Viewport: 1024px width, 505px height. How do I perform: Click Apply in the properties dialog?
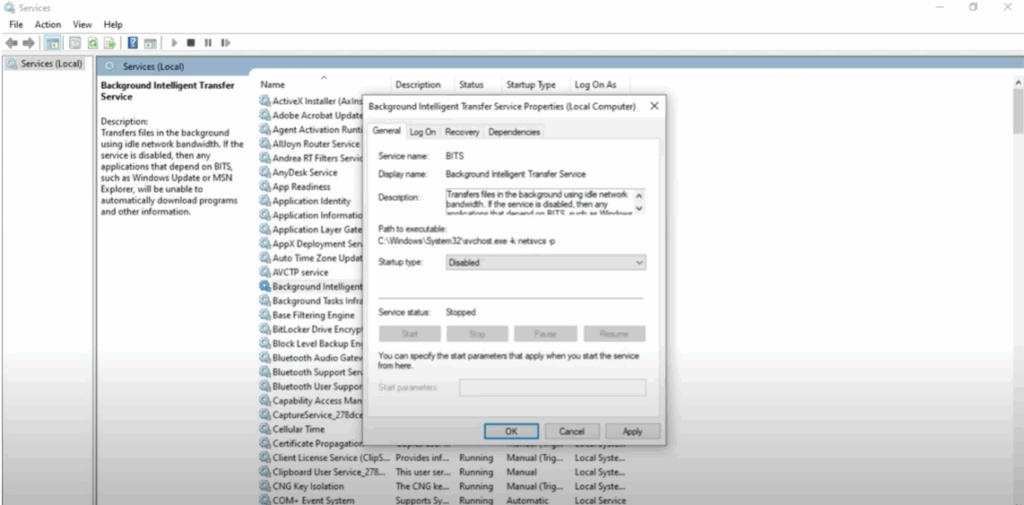(632, 431)
